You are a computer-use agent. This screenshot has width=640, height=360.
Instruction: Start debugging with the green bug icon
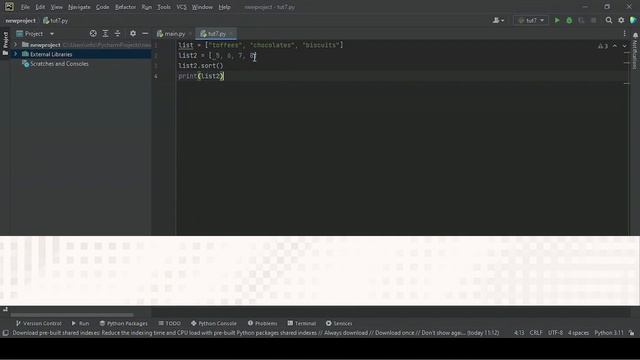[569, 20]
